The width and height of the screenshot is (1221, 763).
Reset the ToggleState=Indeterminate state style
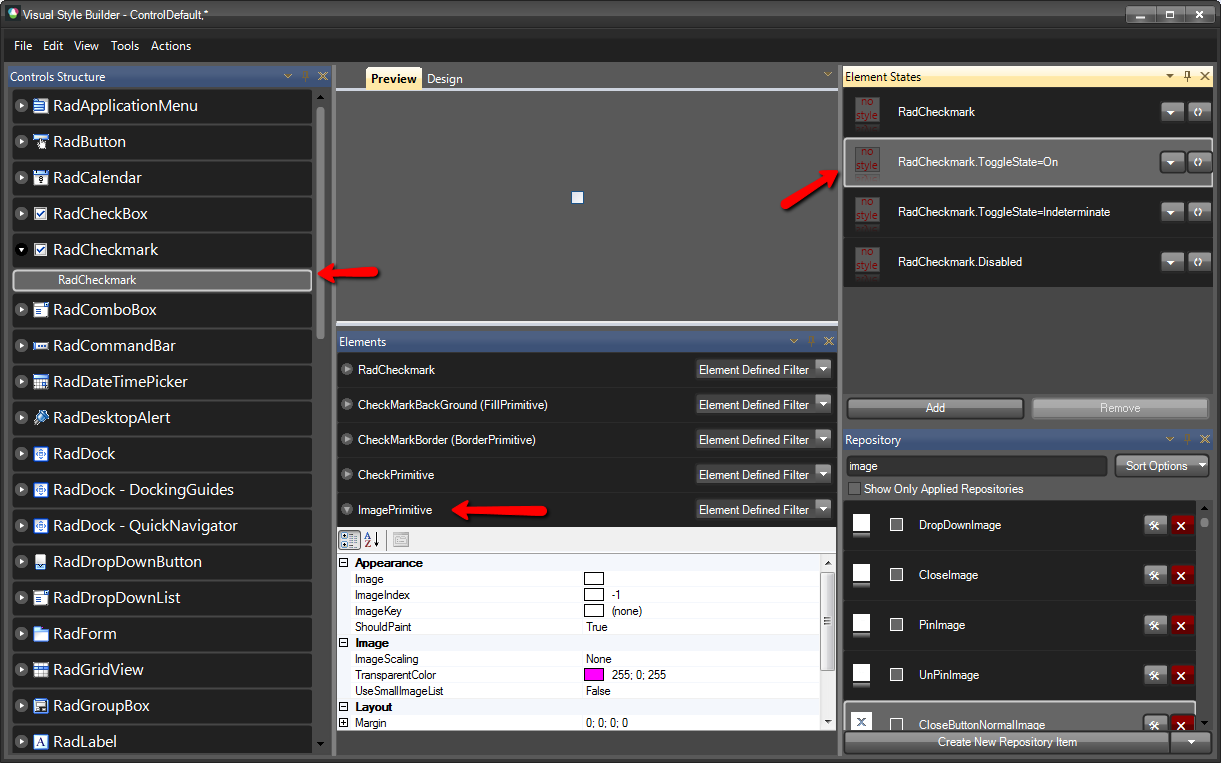pyautogui.click(x=1199, y=212)
